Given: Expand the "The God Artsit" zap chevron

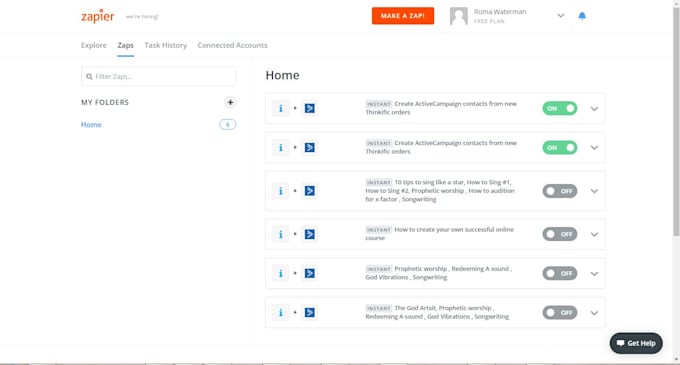Looking at the screenshot, I should tap(594, 313).
